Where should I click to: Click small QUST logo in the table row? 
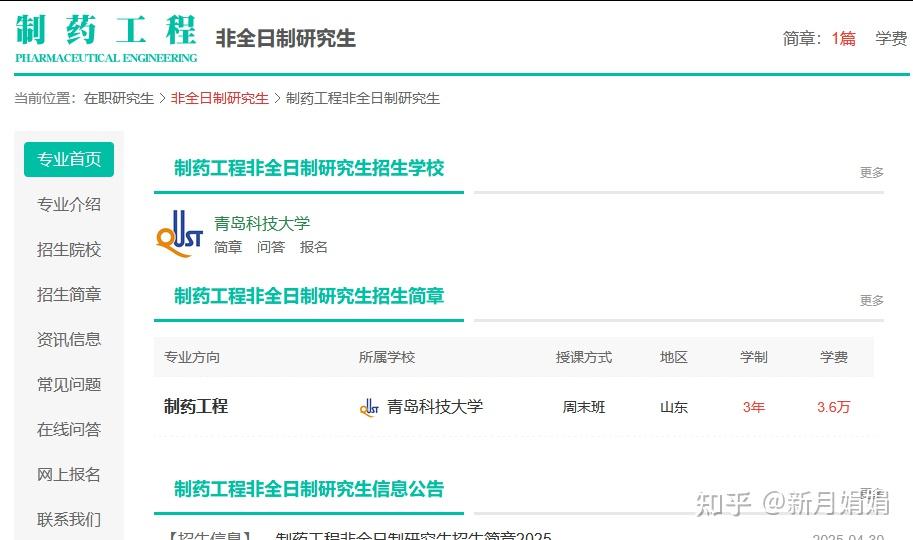tap(369, 407)
